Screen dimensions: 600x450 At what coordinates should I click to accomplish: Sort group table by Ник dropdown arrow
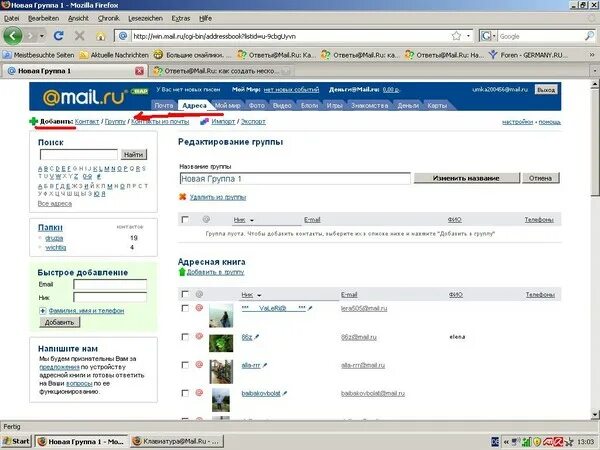(x=252, y=220)
